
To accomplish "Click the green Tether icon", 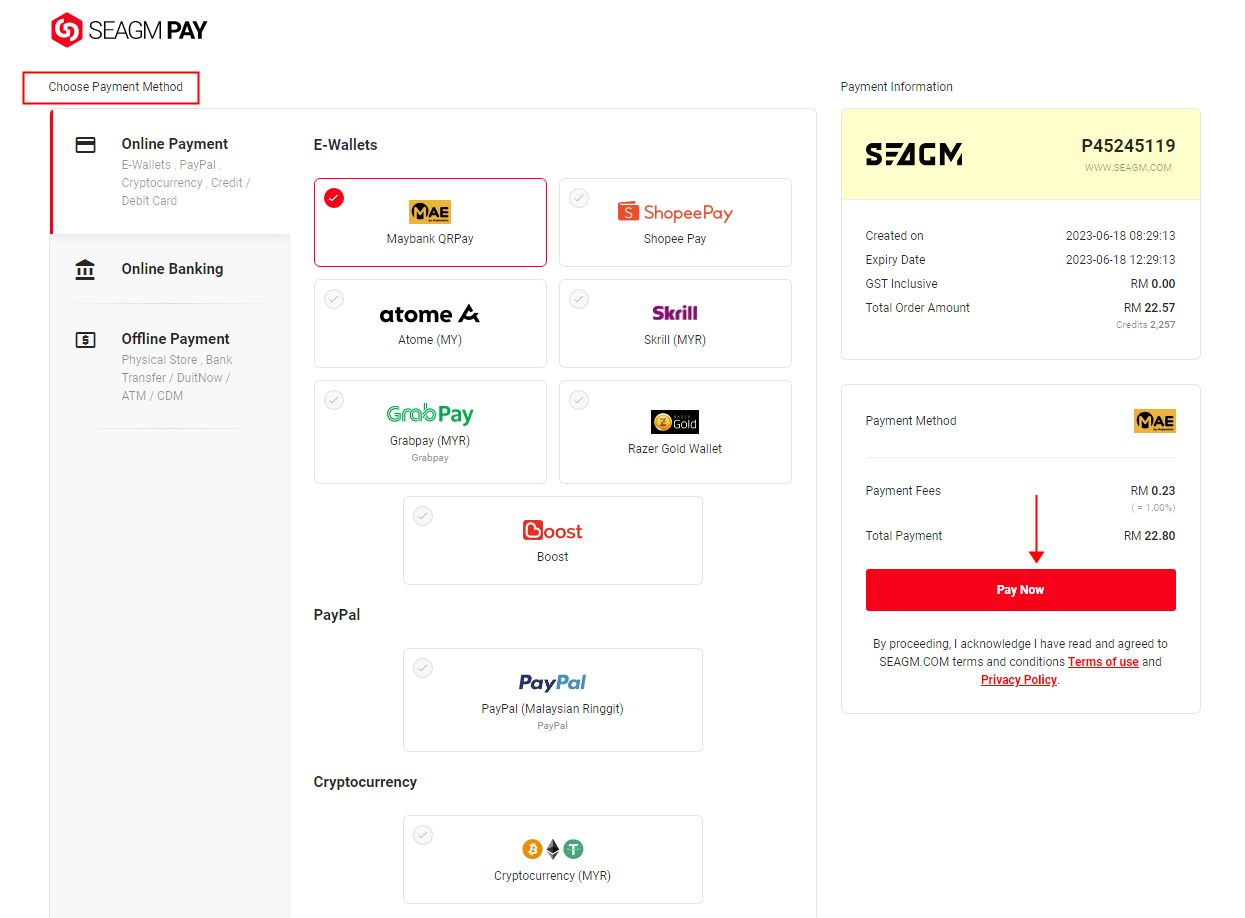I will click(573, 849).
